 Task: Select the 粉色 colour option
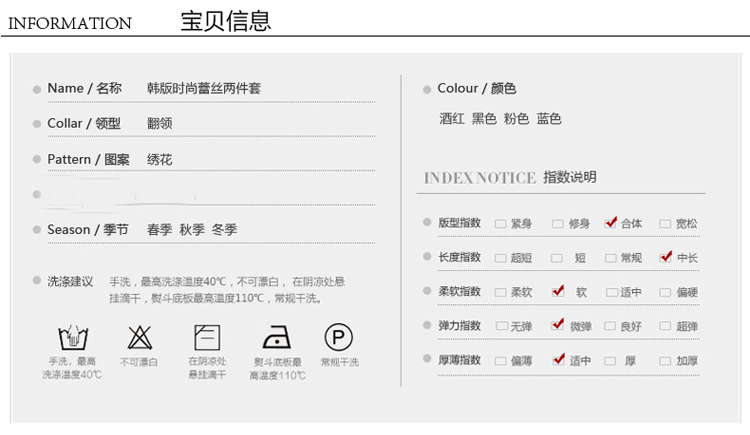click(x=516, y=119)
